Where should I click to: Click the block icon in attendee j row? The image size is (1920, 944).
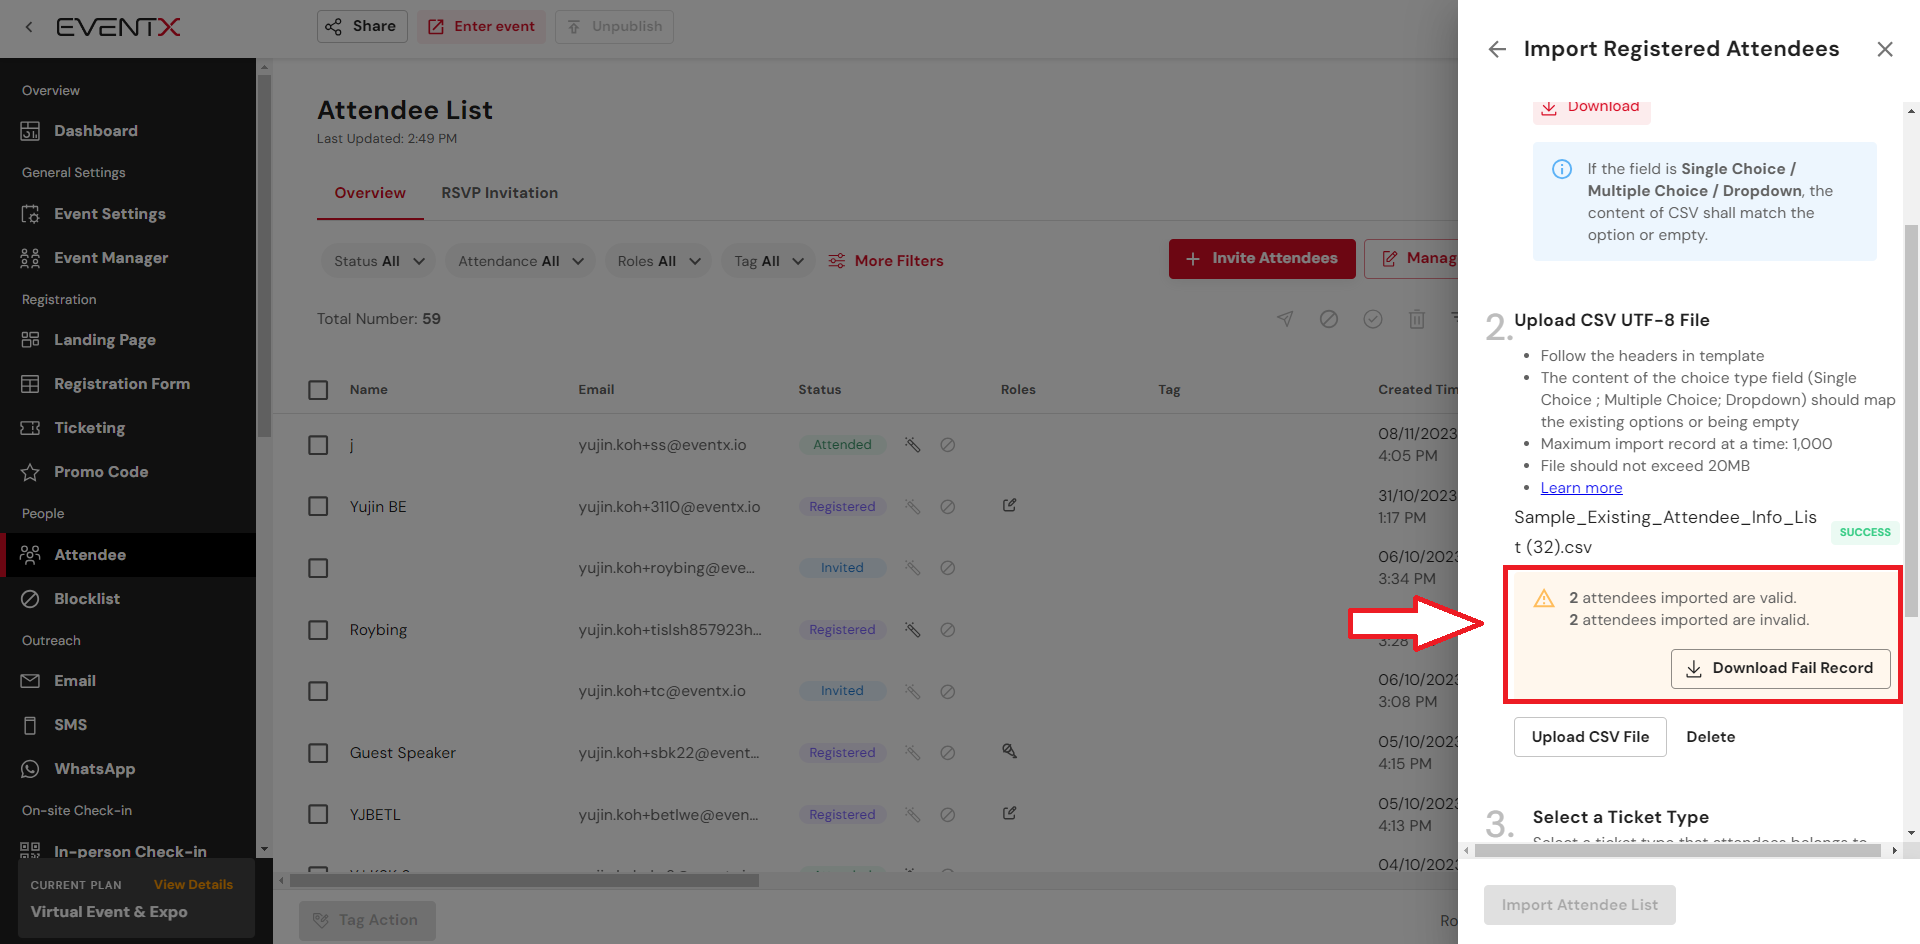[947, 445]
